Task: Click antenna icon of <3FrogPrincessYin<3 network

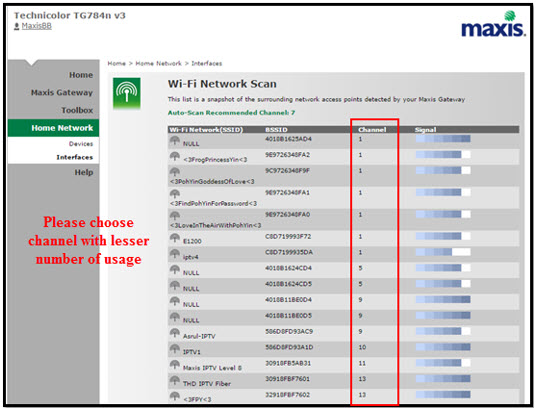Action: click(175, 156)
